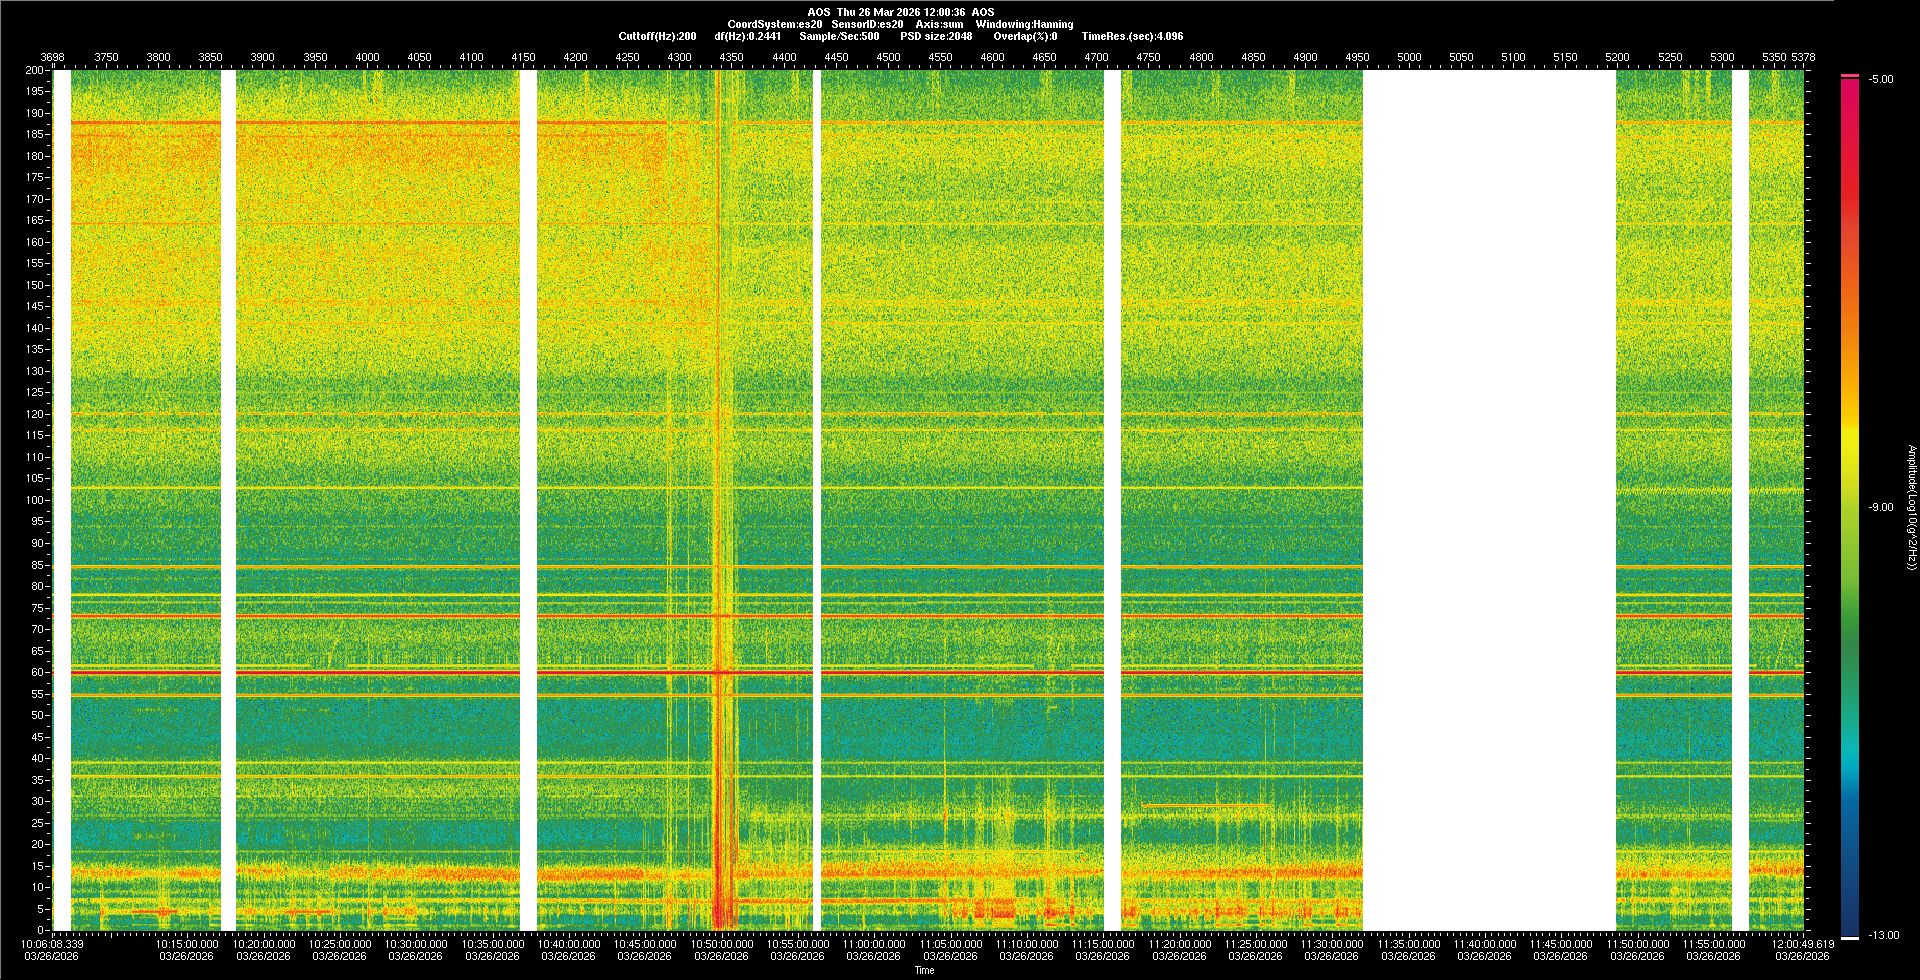Click the Sample/Sec:500 parameter
The width and height of the screenshot is (1920, 980).
pos(839,36)
